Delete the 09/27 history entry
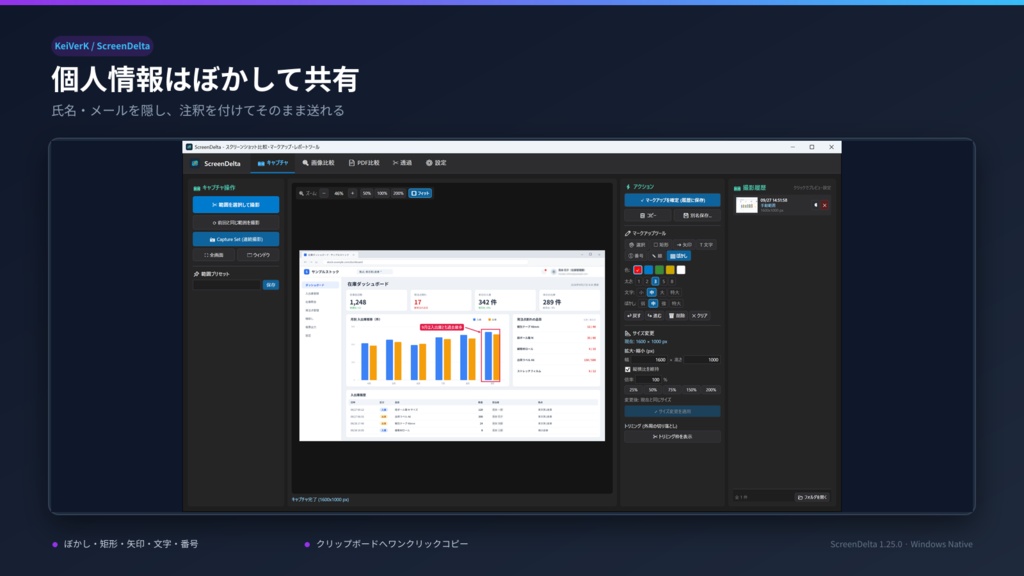This screenshot has height=576, width=1024. pos(824,205)
